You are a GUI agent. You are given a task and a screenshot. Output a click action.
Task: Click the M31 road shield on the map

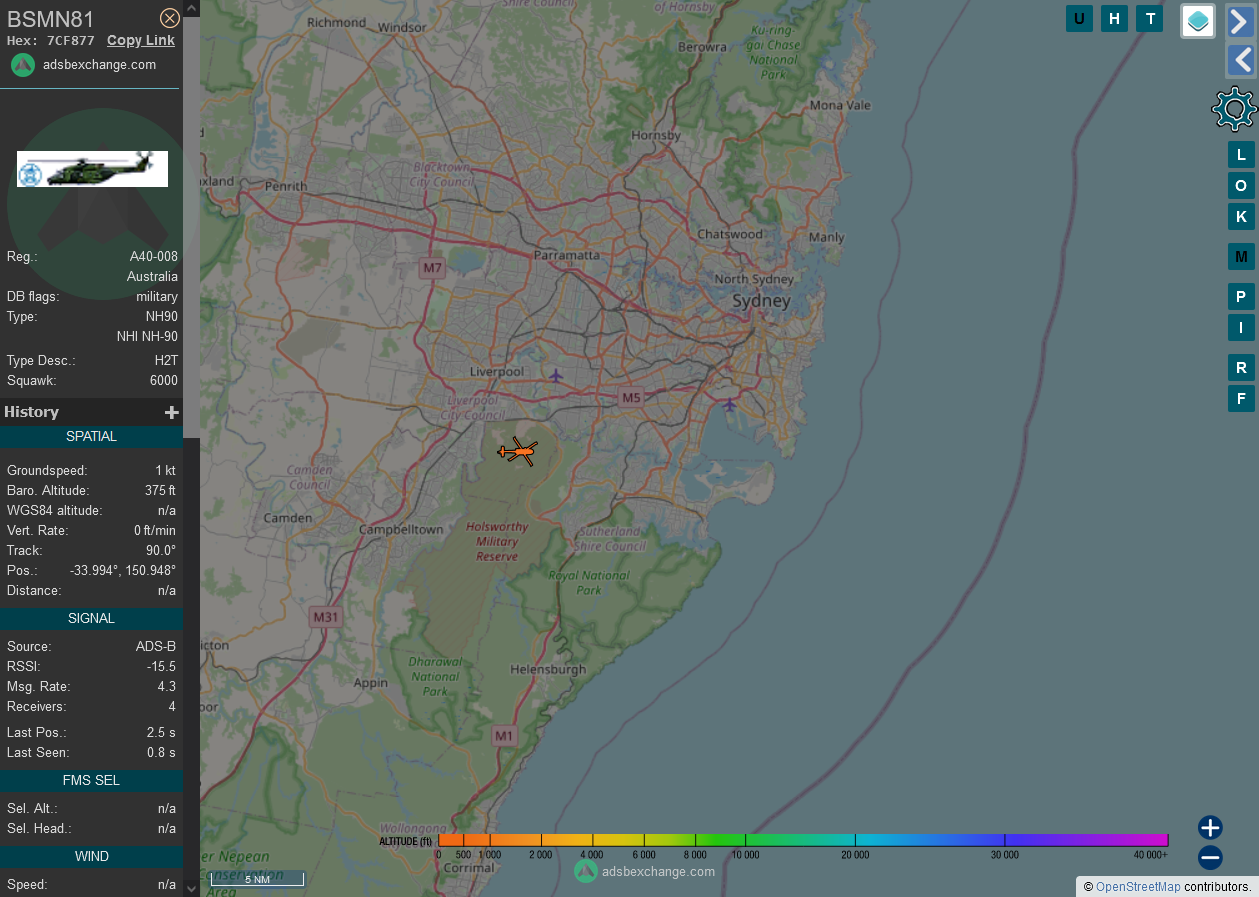(325, 617)
